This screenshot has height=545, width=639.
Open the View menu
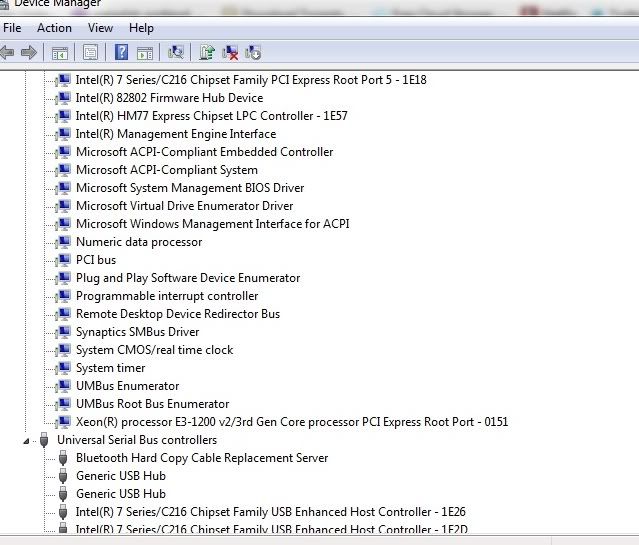(100, 28)
